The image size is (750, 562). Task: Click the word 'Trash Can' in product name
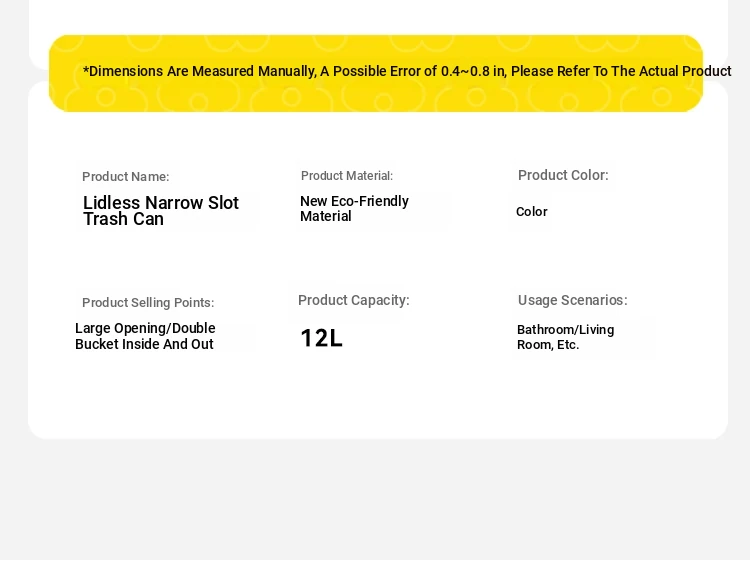coord(123,219)
